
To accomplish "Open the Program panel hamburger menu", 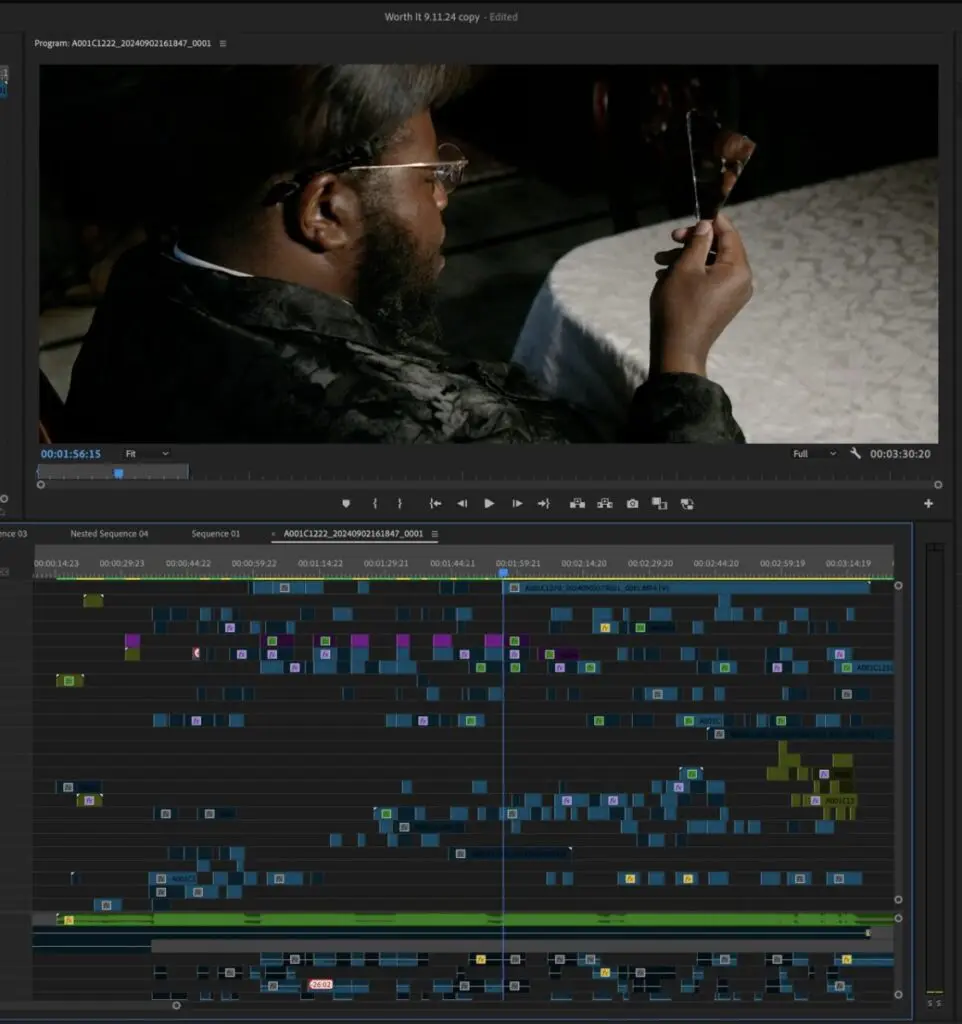I will [x=223, y=44].
